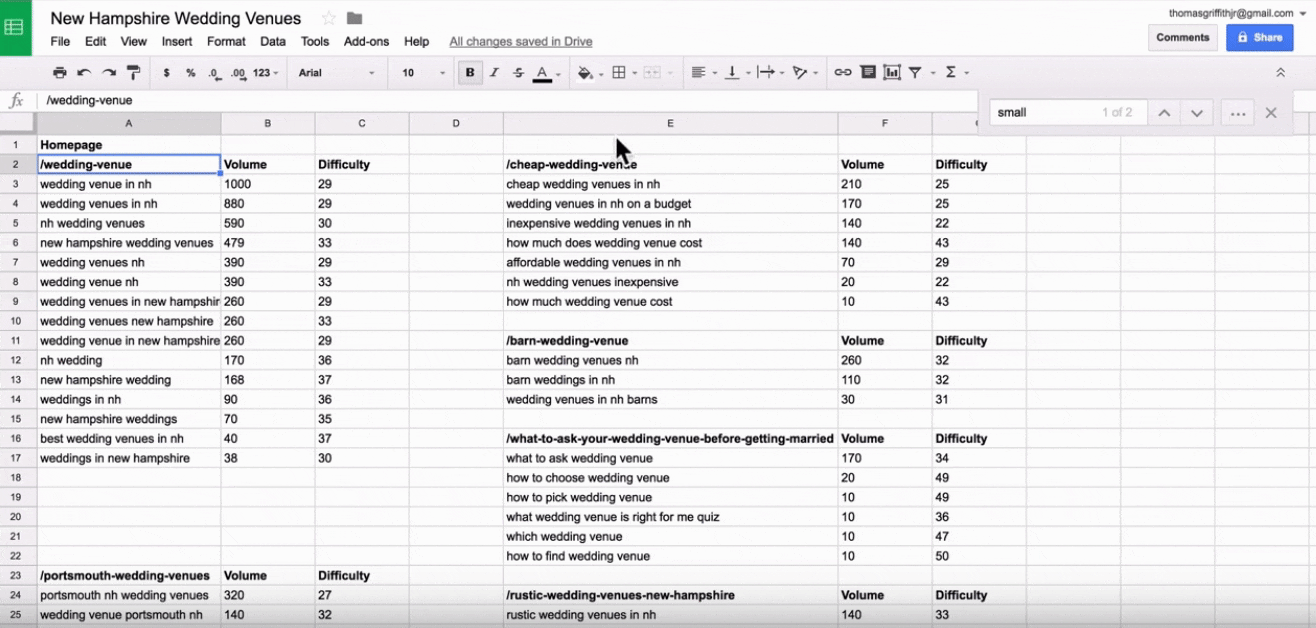Select the Paint format roller tool

coord(133,73)
